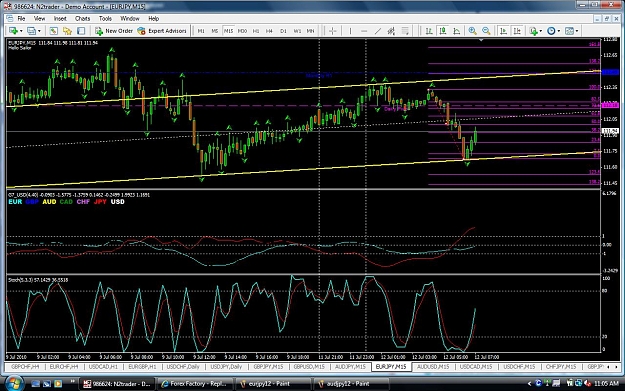This screenshot has height=391, width=625.
Task: Switch timeframe to M5
Action: (x=214, y=31)
